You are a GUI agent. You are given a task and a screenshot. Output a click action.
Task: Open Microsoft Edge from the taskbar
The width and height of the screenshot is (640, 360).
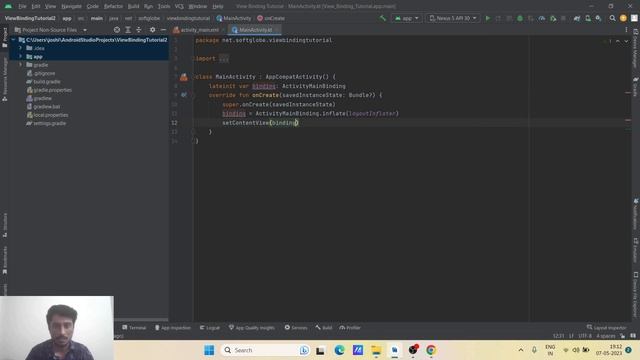339,350
